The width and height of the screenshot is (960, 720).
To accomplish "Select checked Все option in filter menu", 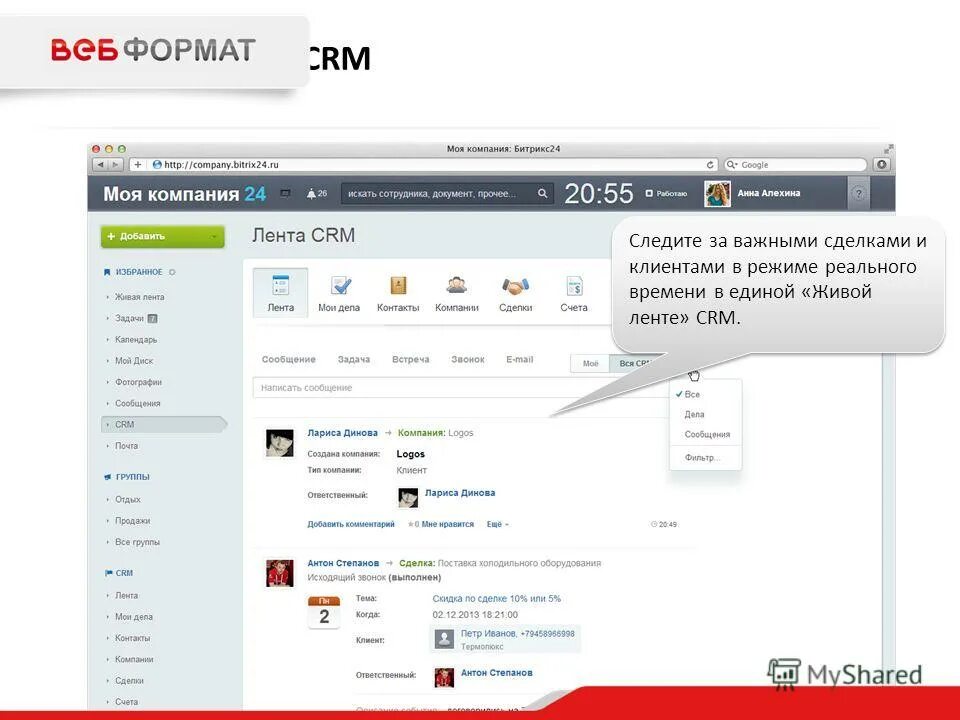I will click(692, 394).
